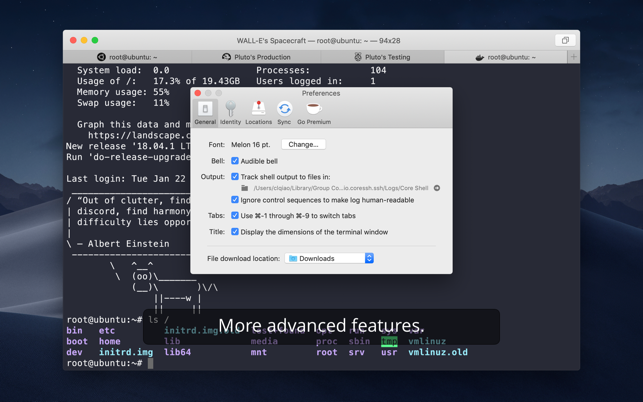Click the window tiling icon in title bar

pyautogui.click(x=565, y=41)
